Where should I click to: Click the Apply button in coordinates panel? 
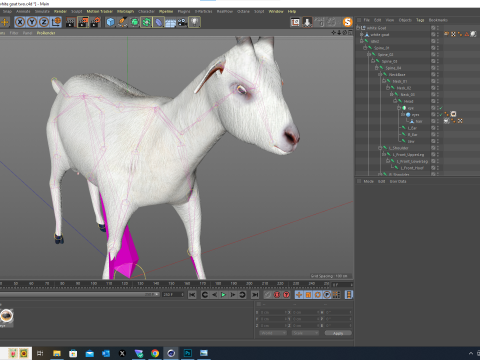point(338,333)
